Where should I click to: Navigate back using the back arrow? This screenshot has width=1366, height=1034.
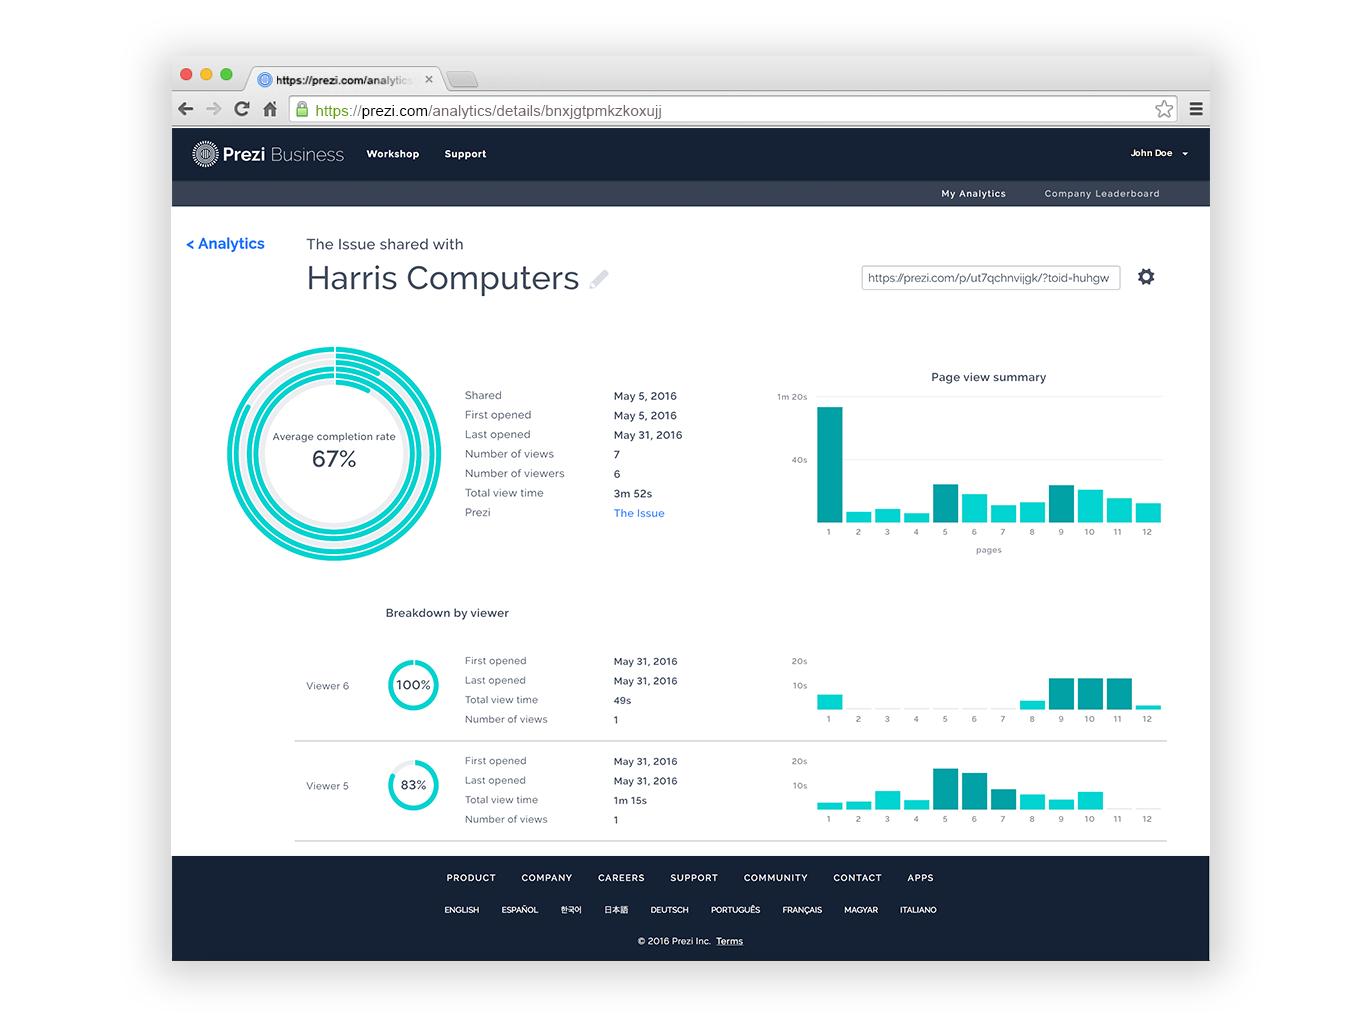coord(186,109)
